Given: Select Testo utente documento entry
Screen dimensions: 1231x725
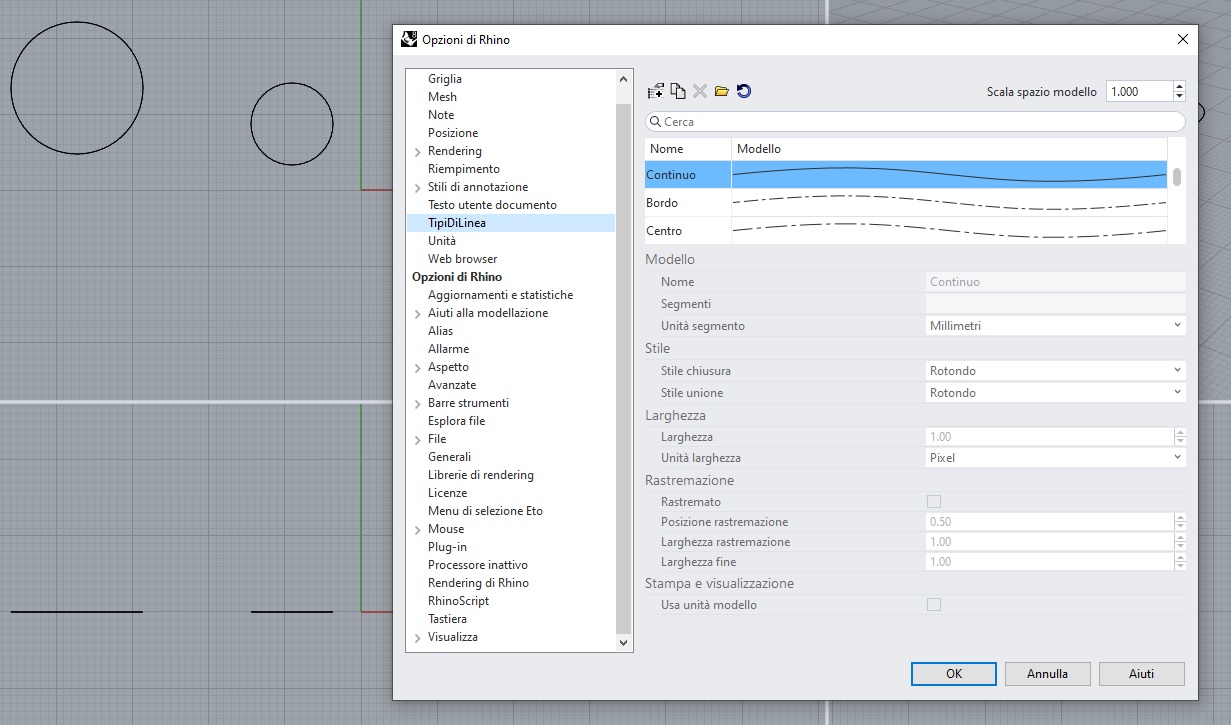Looking at the screenshot, I should pyautogui.click(x=492, y=205).
